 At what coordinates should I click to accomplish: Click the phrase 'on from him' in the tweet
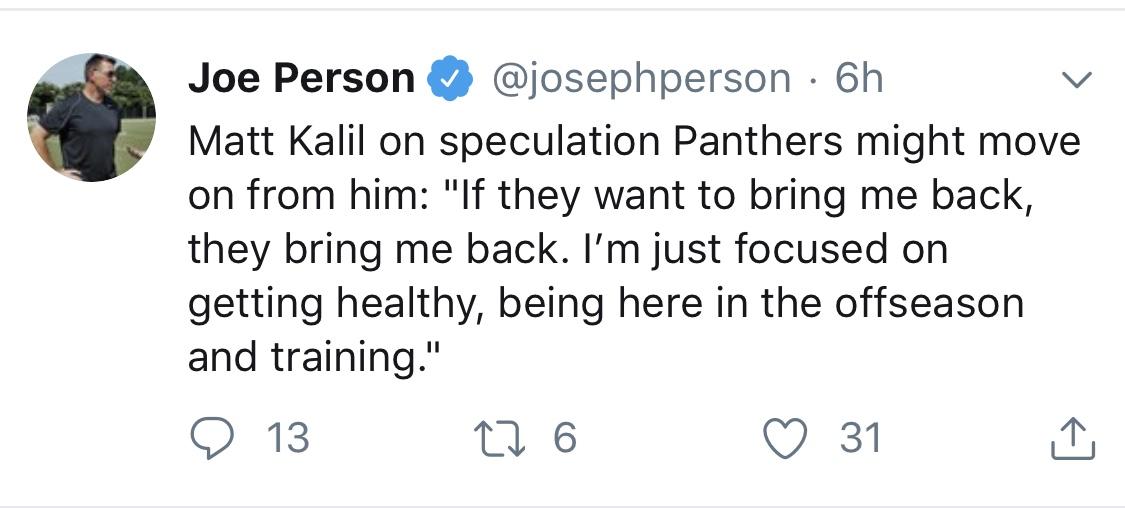click(307, 195)
